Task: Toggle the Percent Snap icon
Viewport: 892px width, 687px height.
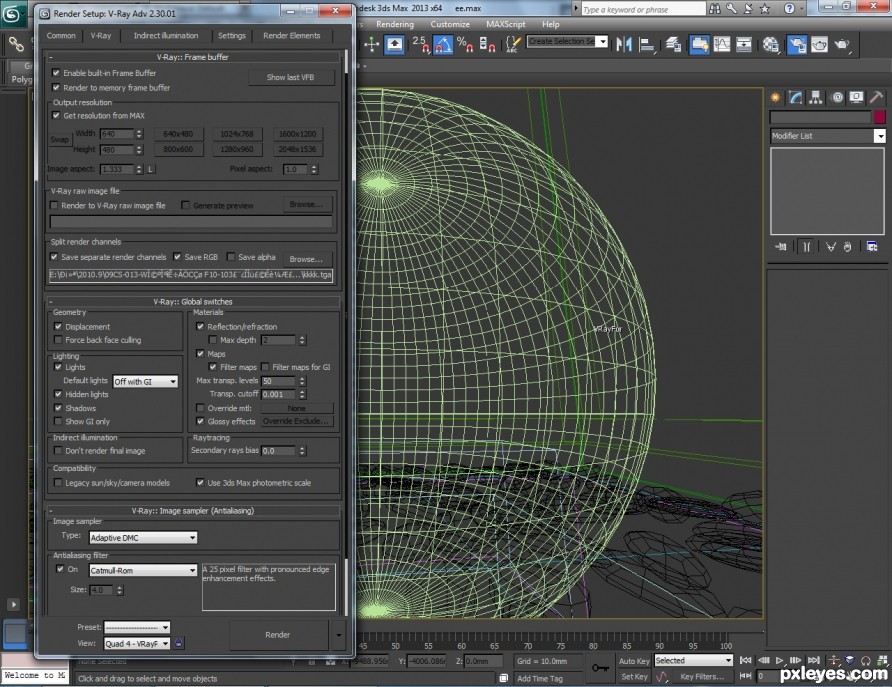Action: pos(465,44)
